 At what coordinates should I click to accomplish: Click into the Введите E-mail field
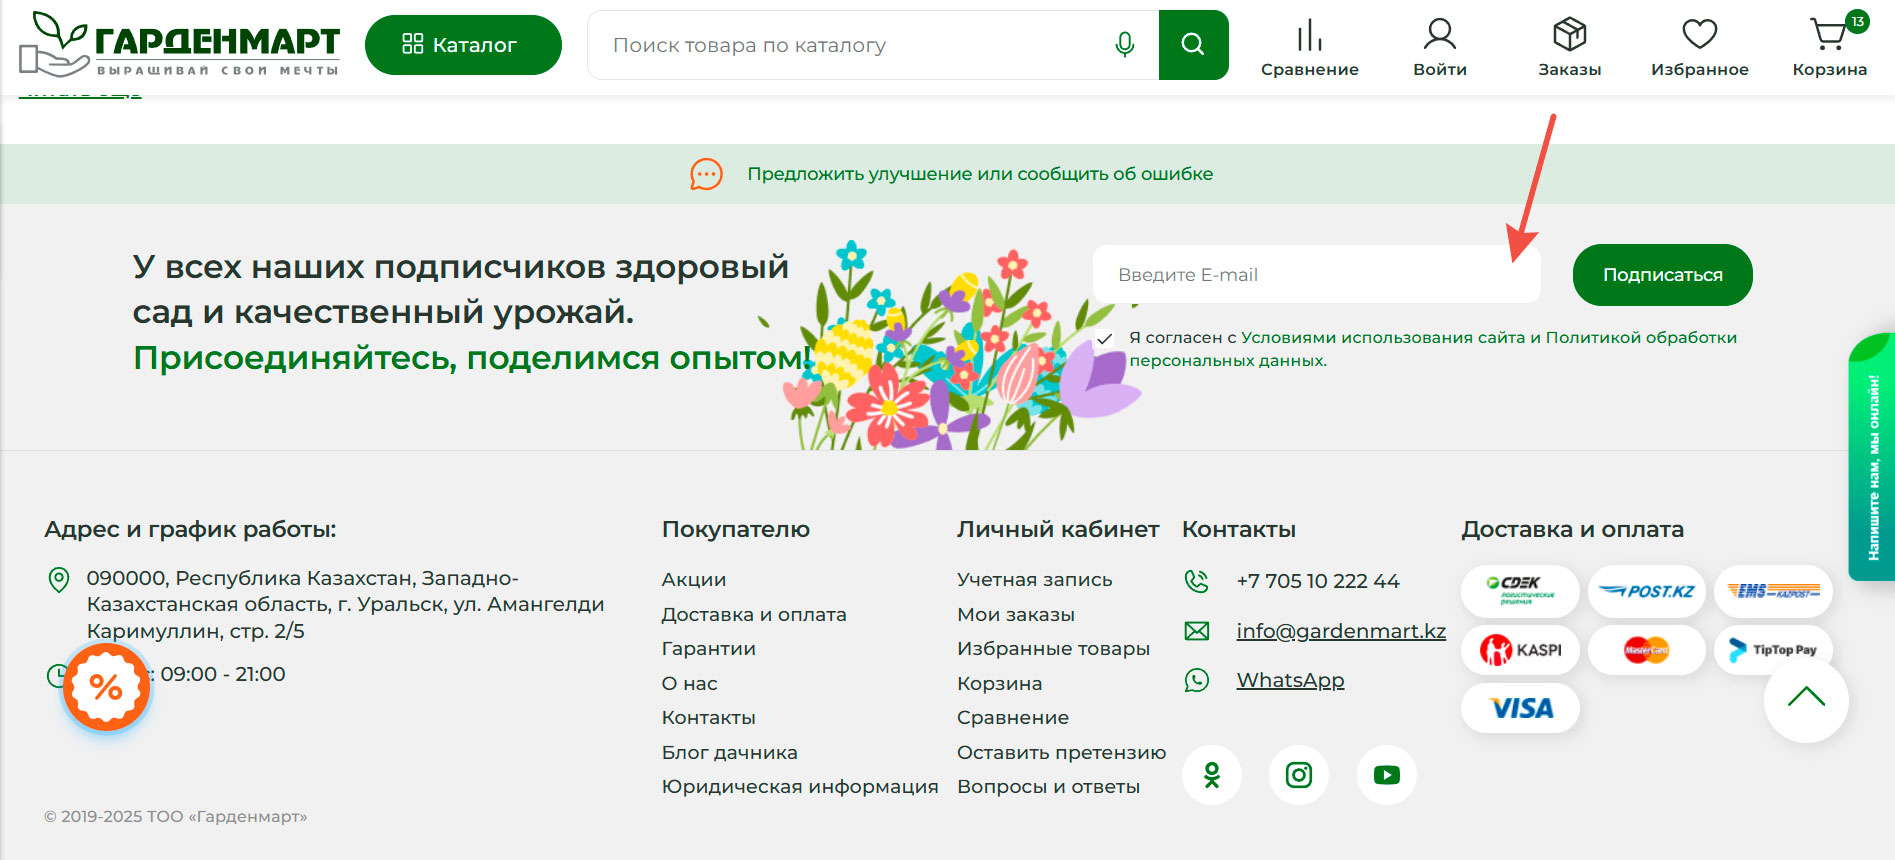tap(1316, 274)
